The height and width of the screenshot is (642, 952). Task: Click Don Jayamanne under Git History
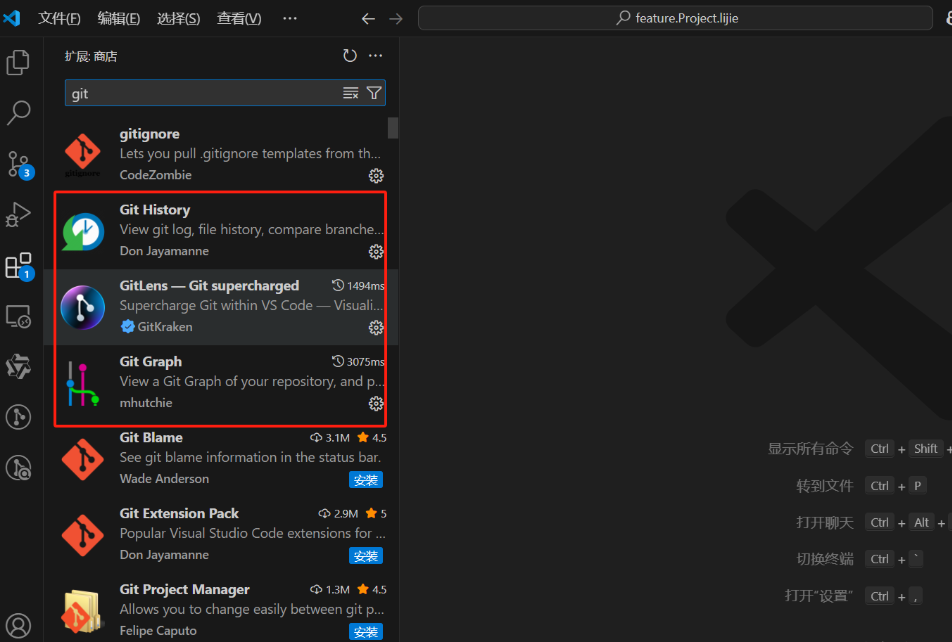tap(164, 251)
